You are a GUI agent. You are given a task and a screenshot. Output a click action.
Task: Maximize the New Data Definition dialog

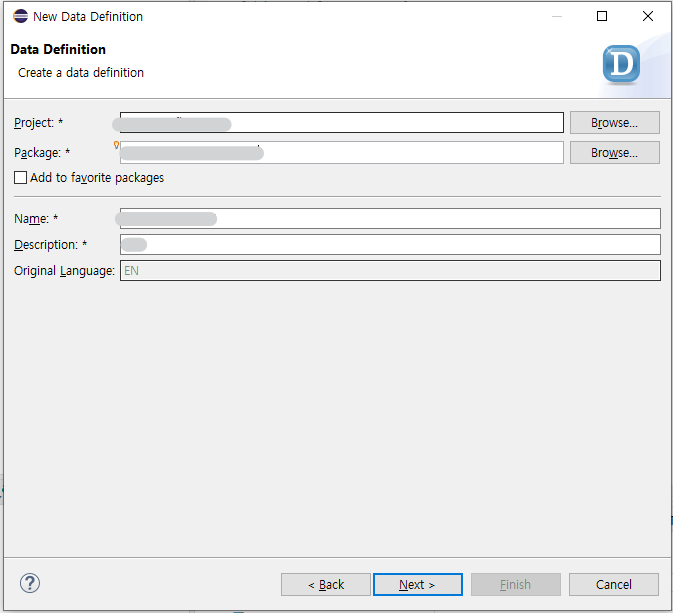coord(602,16)
